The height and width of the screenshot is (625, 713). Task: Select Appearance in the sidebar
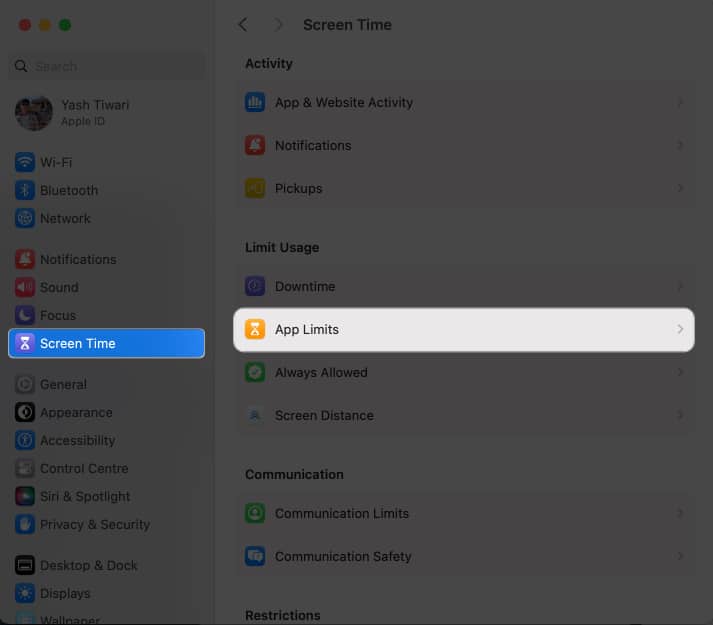tap(106, 413)
